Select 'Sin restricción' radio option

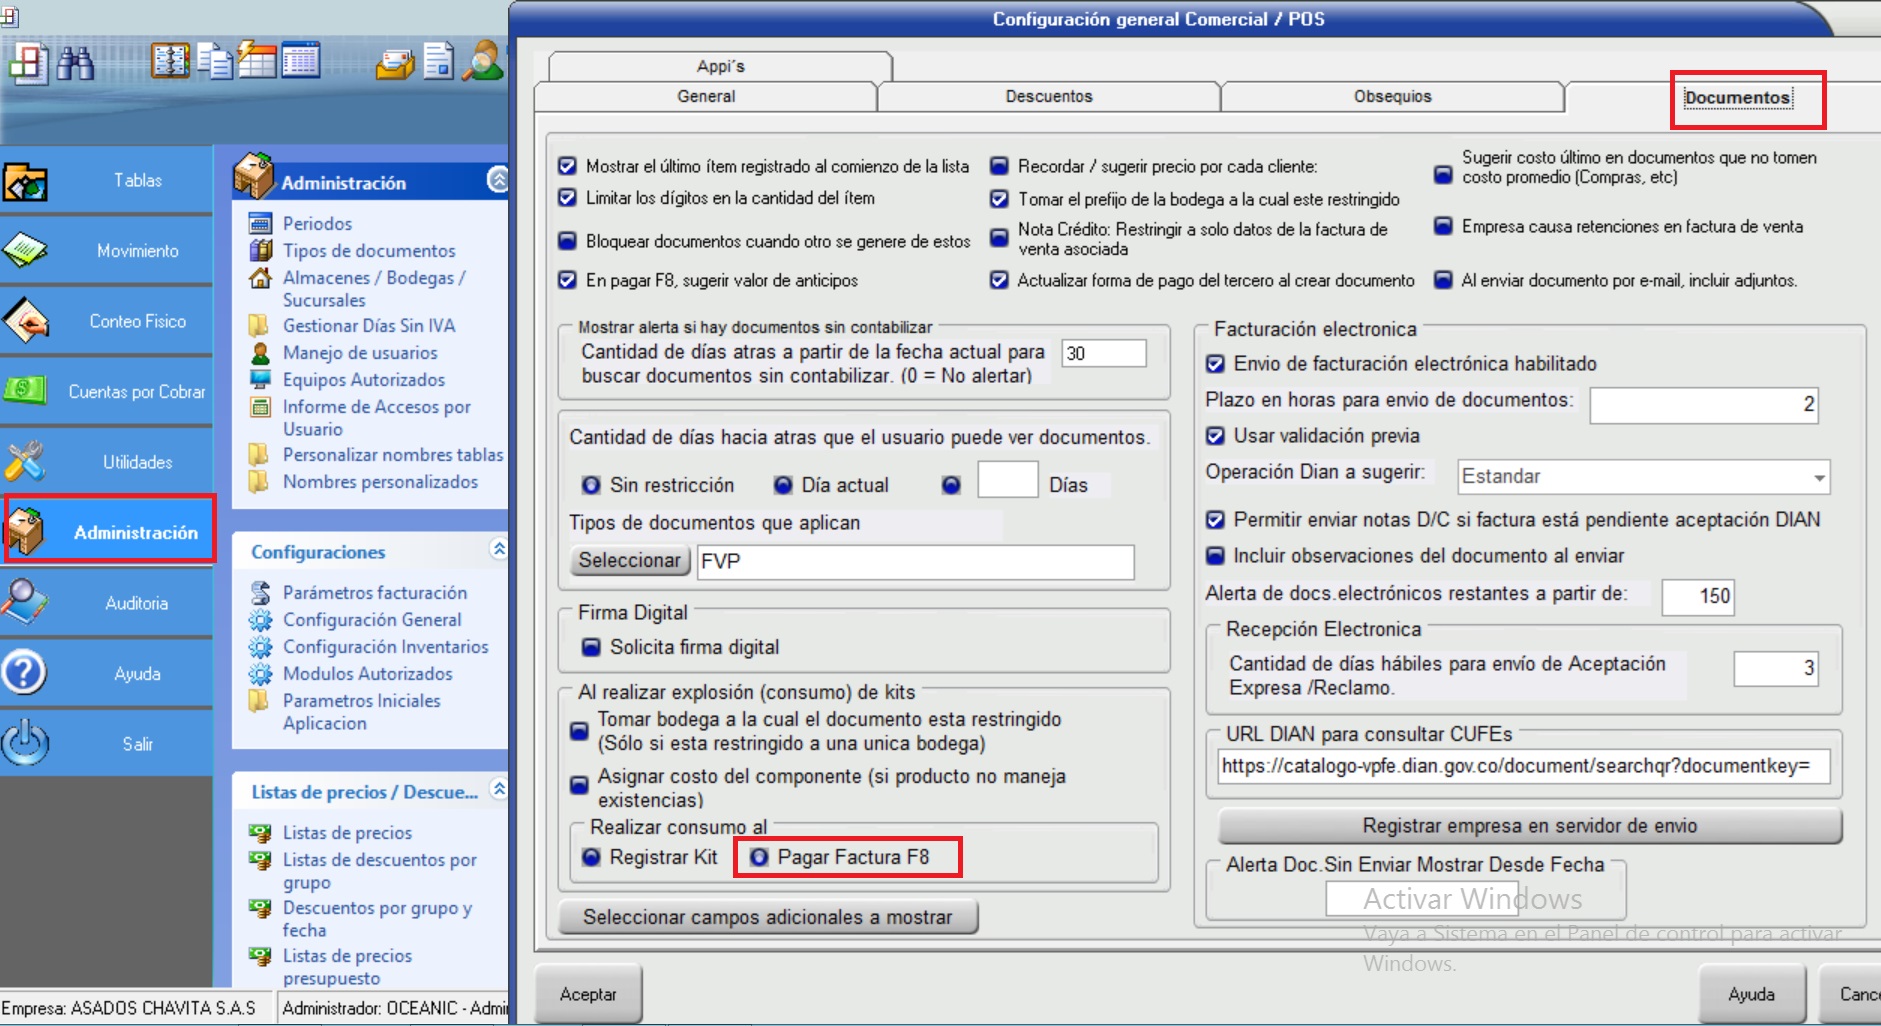coord(591,485)
